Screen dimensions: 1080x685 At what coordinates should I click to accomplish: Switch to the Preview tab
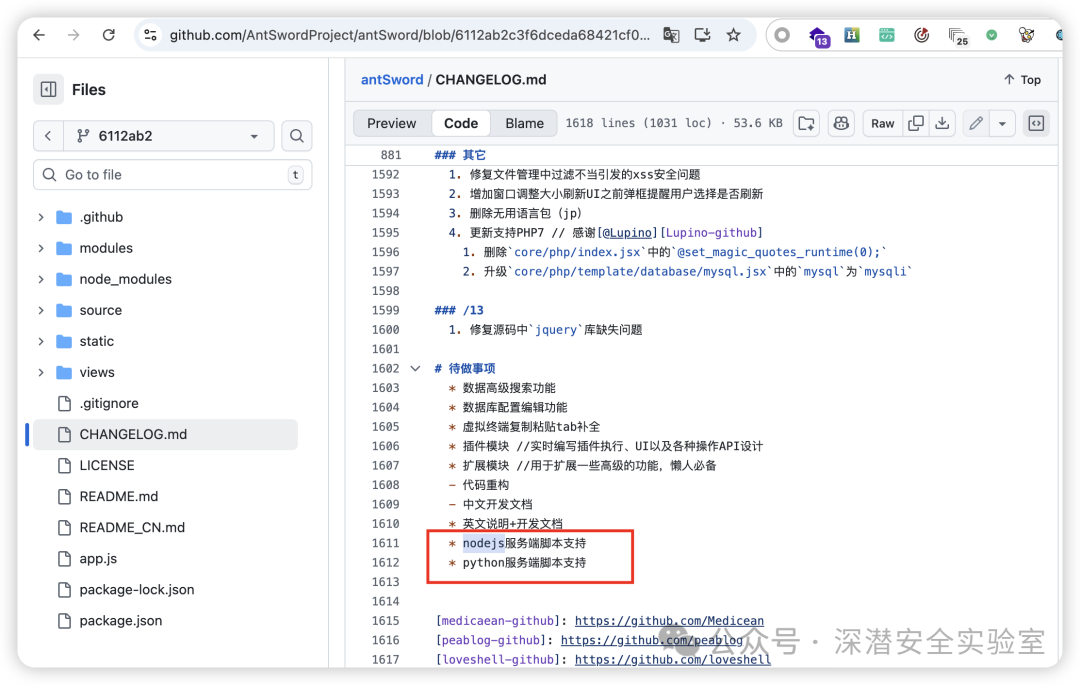[391, 123]
